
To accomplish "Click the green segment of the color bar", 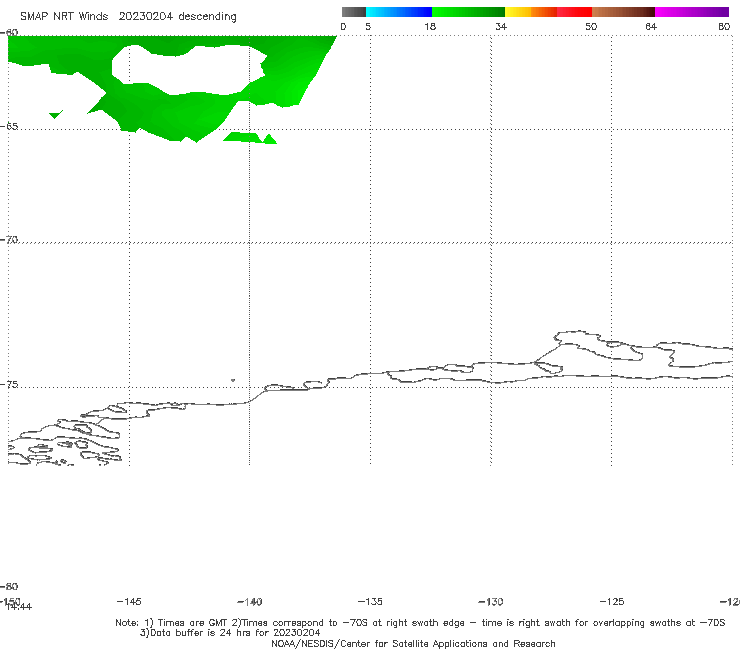I will click(x=468, y=12).
